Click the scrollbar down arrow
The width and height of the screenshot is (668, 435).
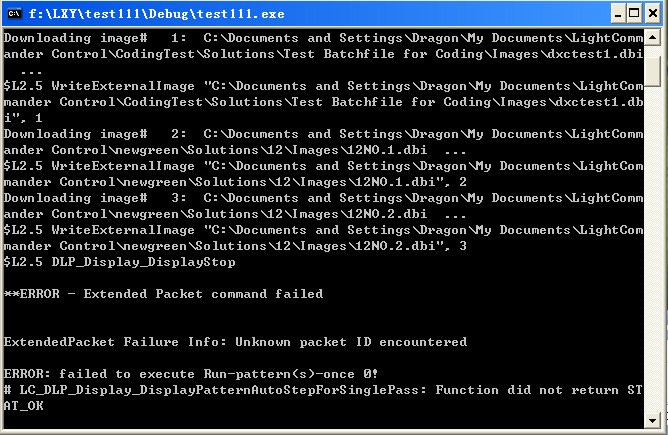click(x=652, y=421)
